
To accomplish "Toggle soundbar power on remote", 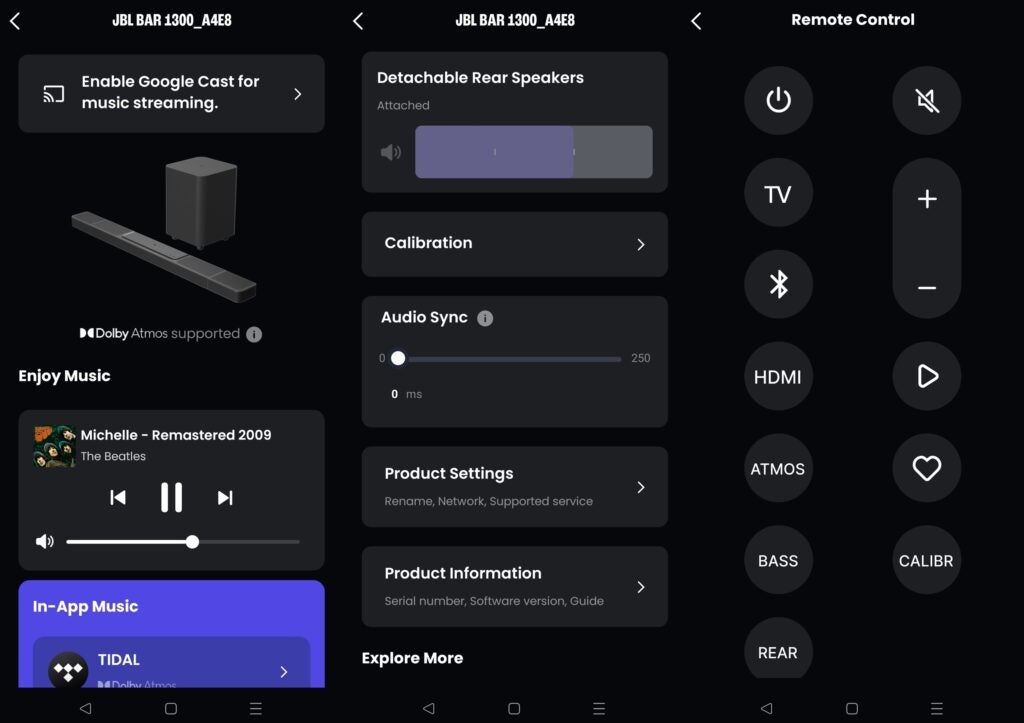I will coord(778,100).
